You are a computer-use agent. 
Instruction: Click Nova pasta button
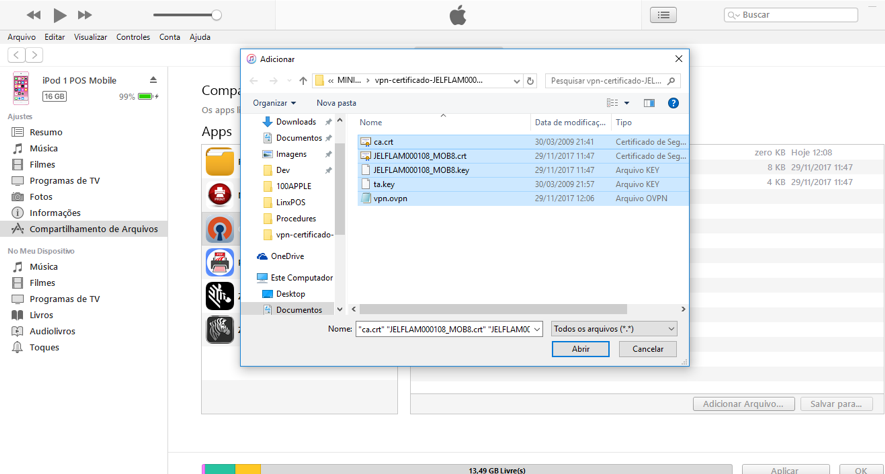pyautogui.click(x=336, y=103)
